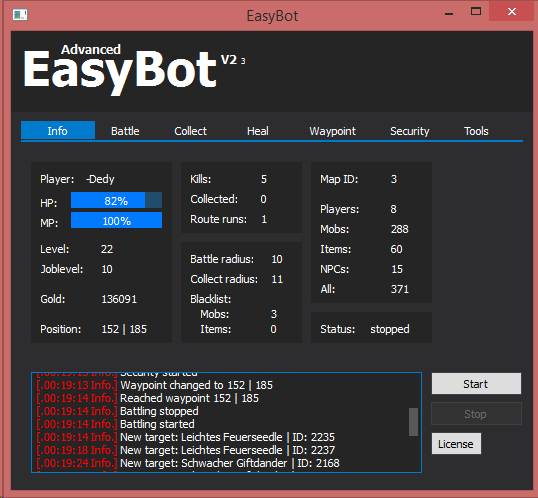Close the EasyBot window

(512, 12)
